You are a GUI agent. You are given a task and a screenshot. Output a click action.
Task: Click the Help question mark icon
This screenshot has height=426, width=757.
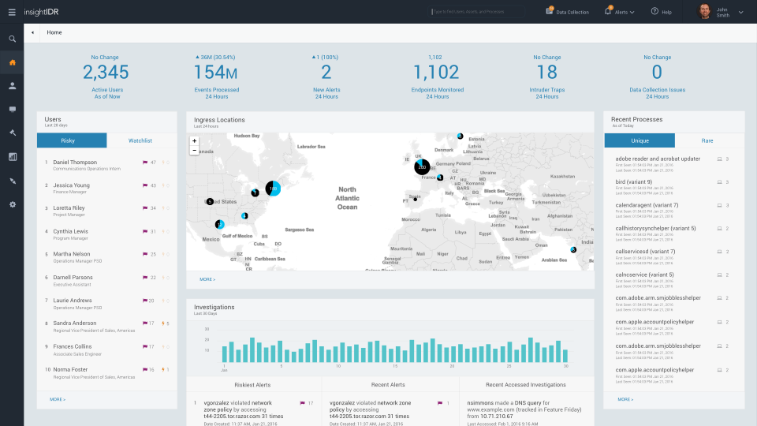tap(657, 12)
